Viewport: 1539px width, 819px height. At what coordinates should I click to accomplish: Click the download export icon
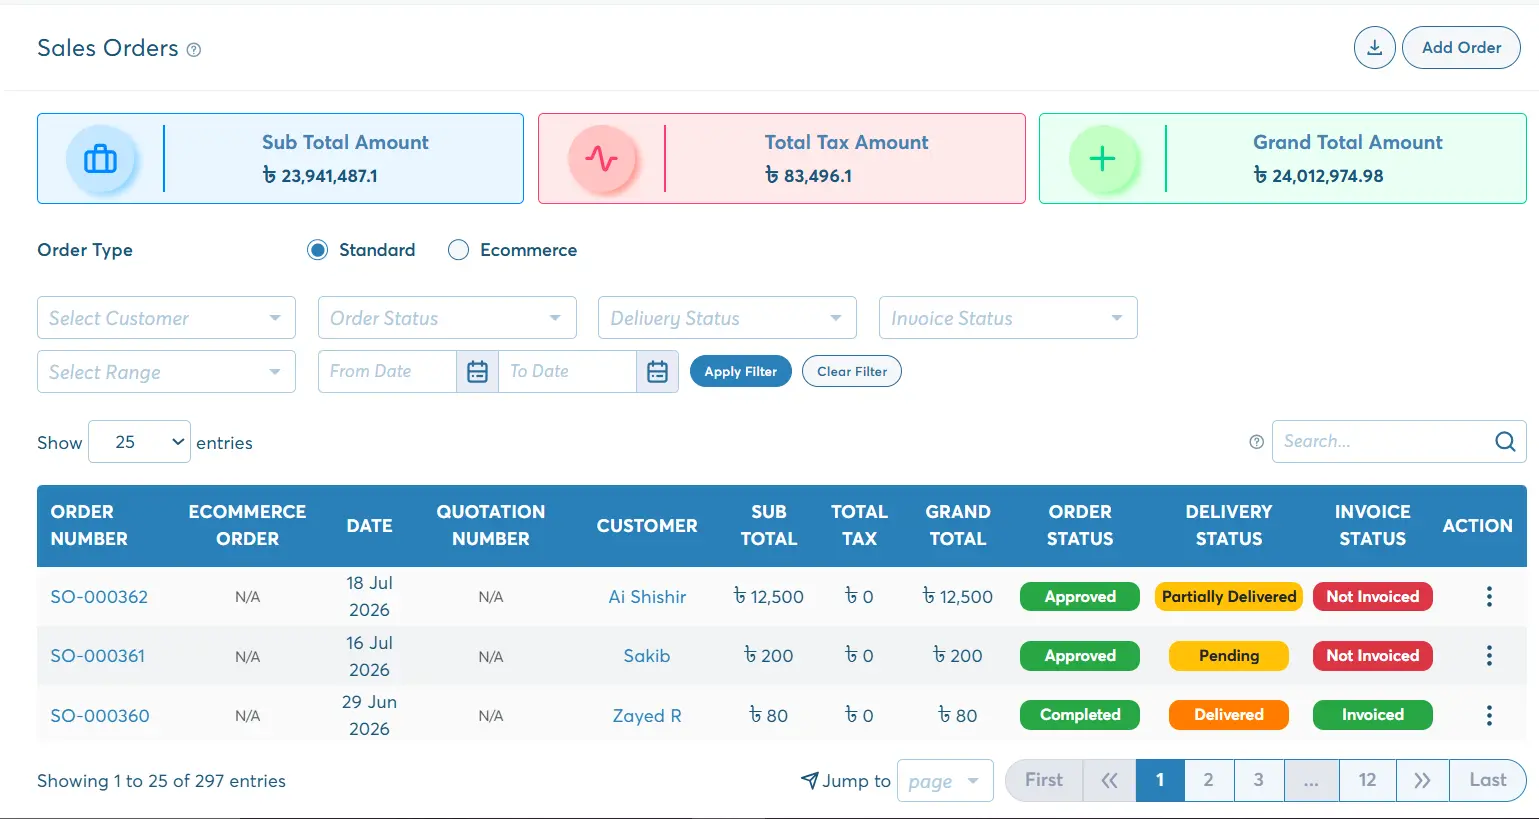click(1374, 48)
